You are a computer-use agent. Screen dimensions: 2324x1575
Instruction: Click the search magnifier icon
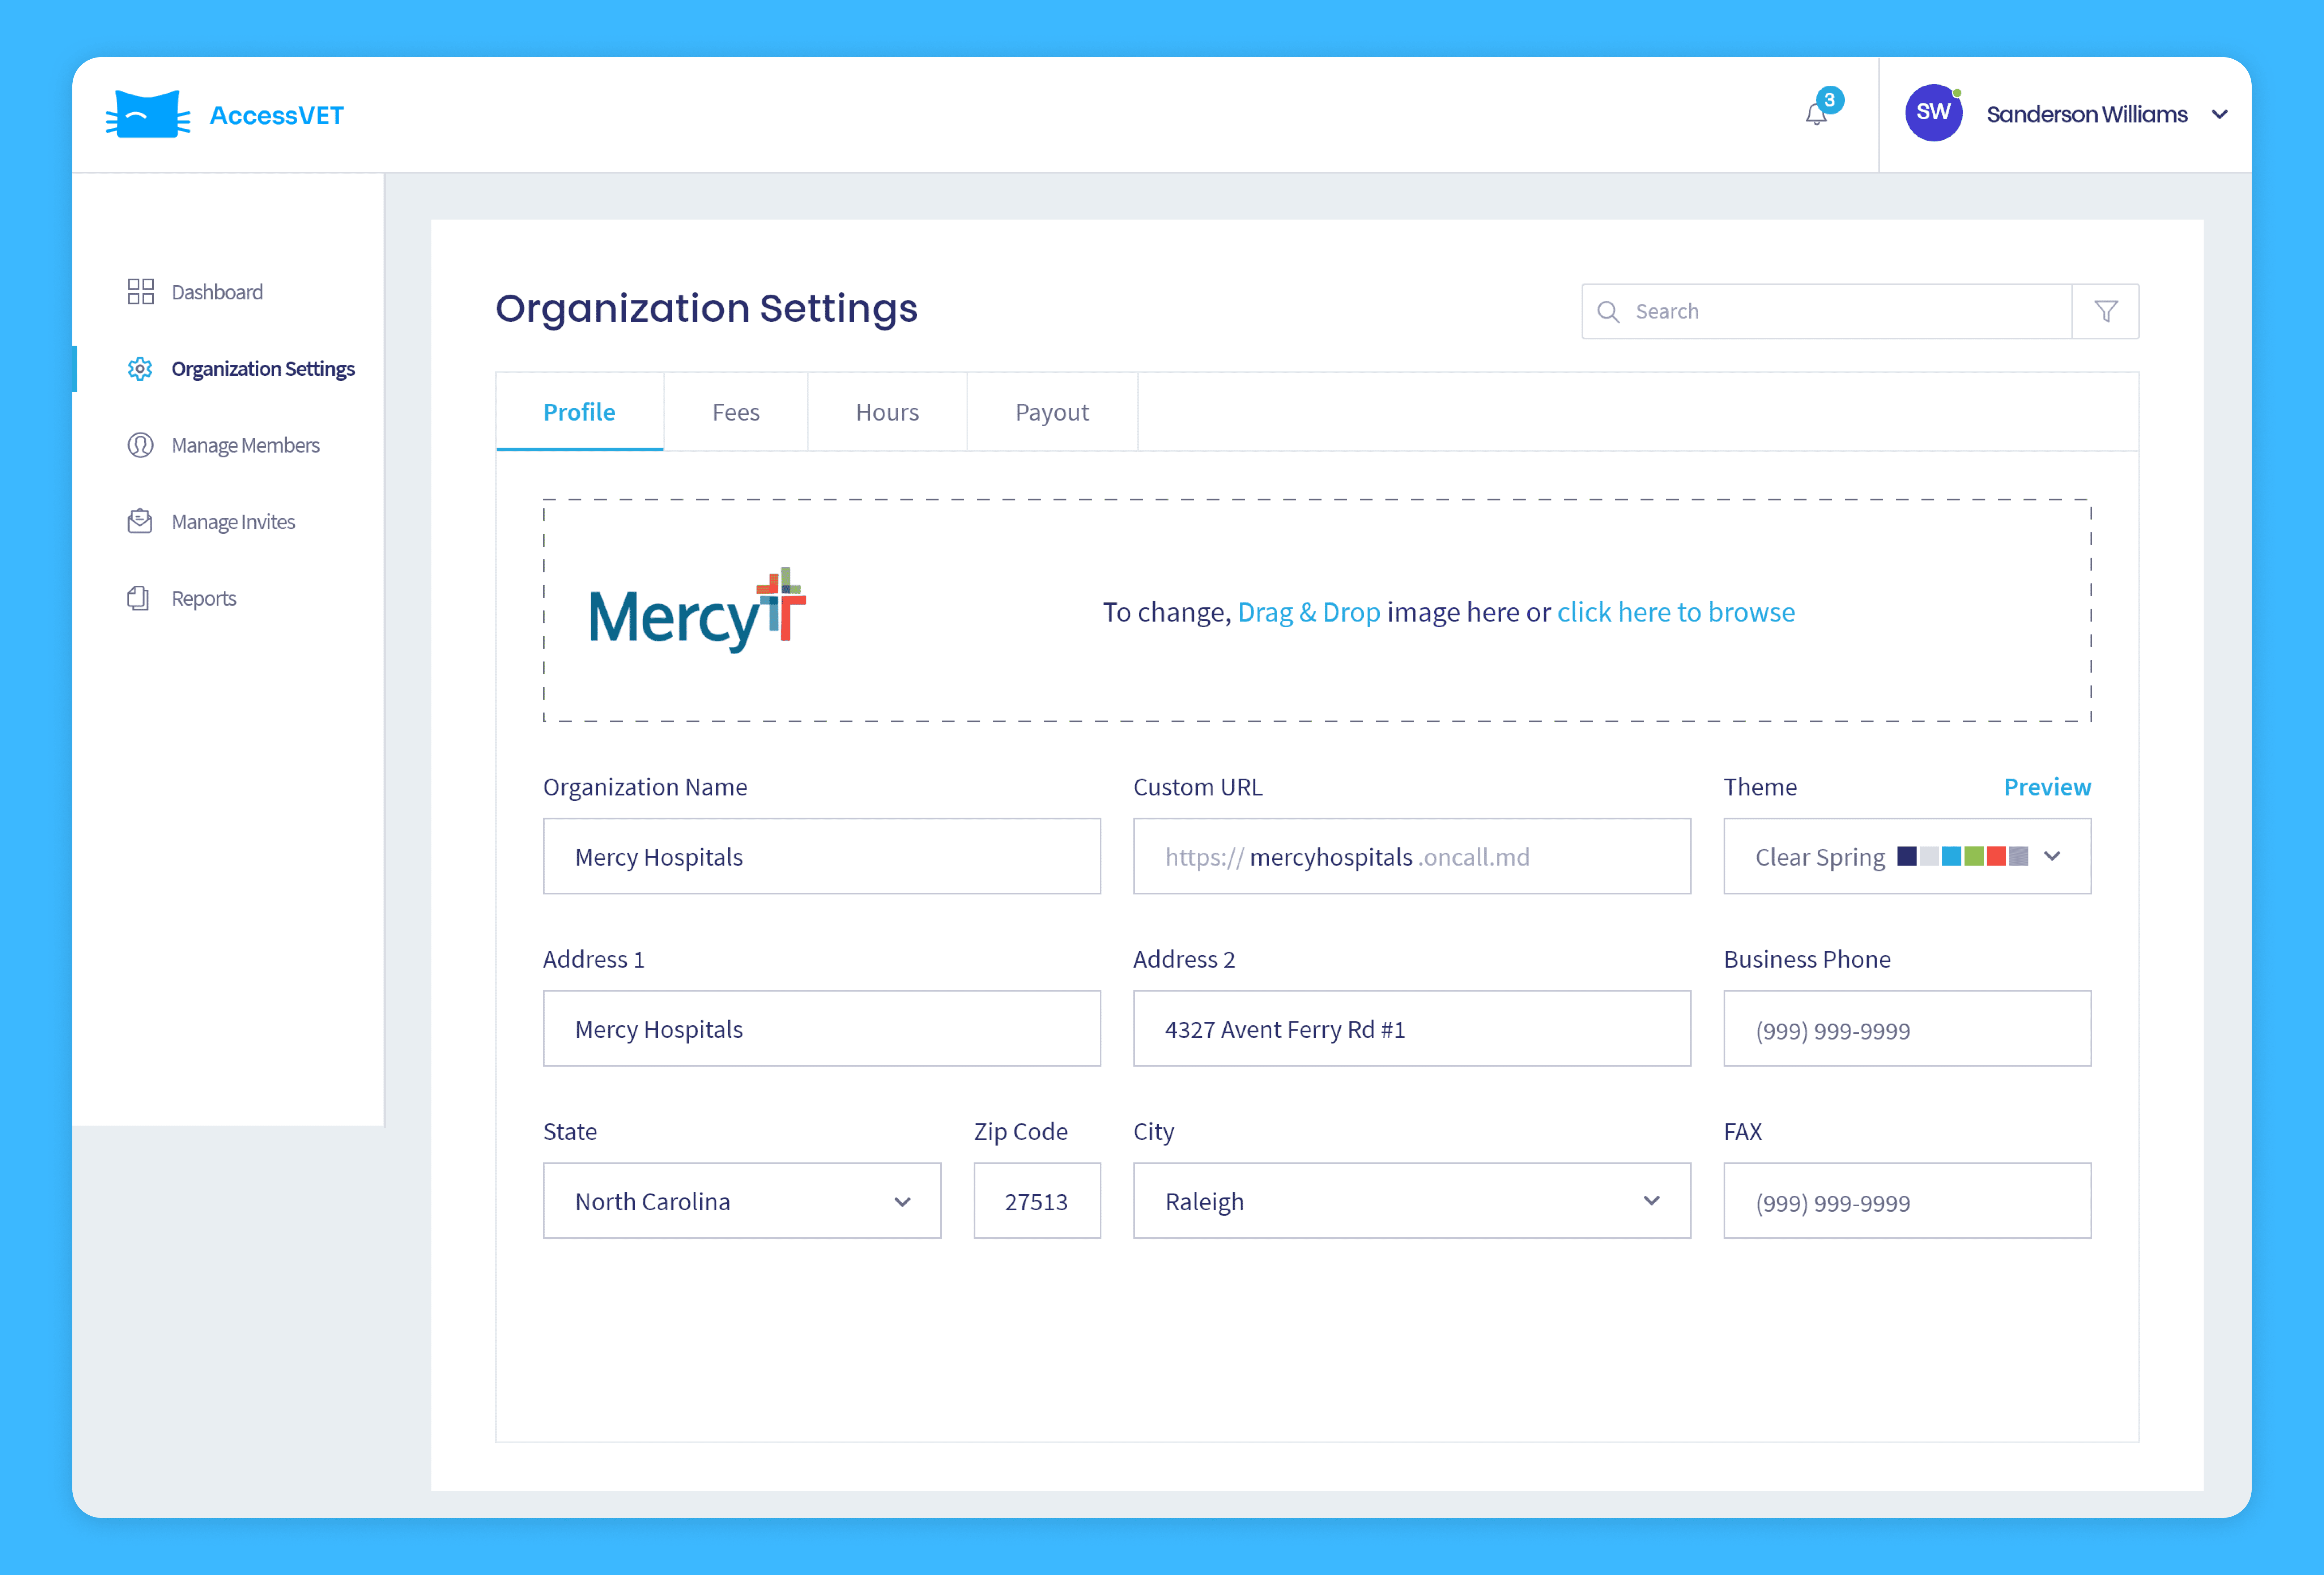[1608, 311]
